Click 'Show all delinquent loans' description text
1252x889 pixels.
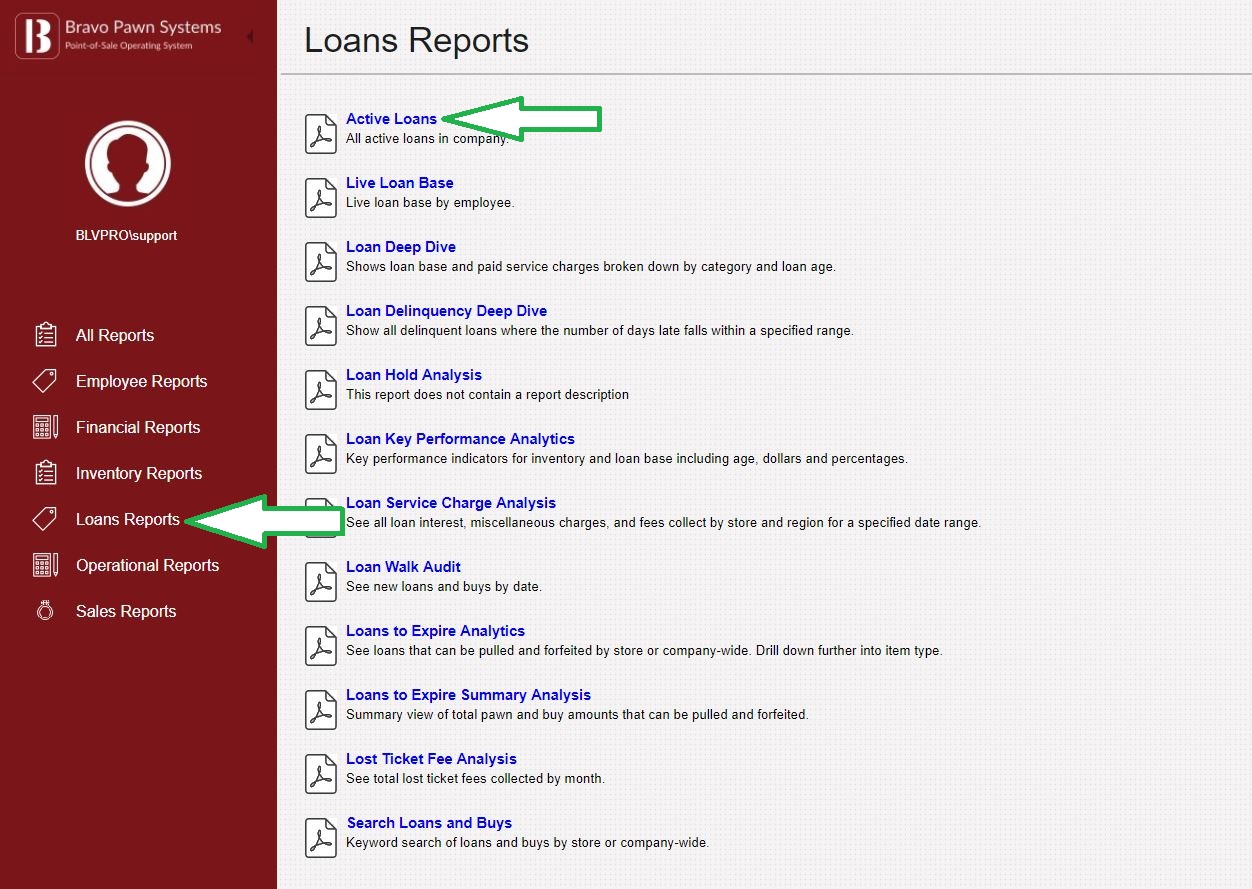tap(600, 331)
